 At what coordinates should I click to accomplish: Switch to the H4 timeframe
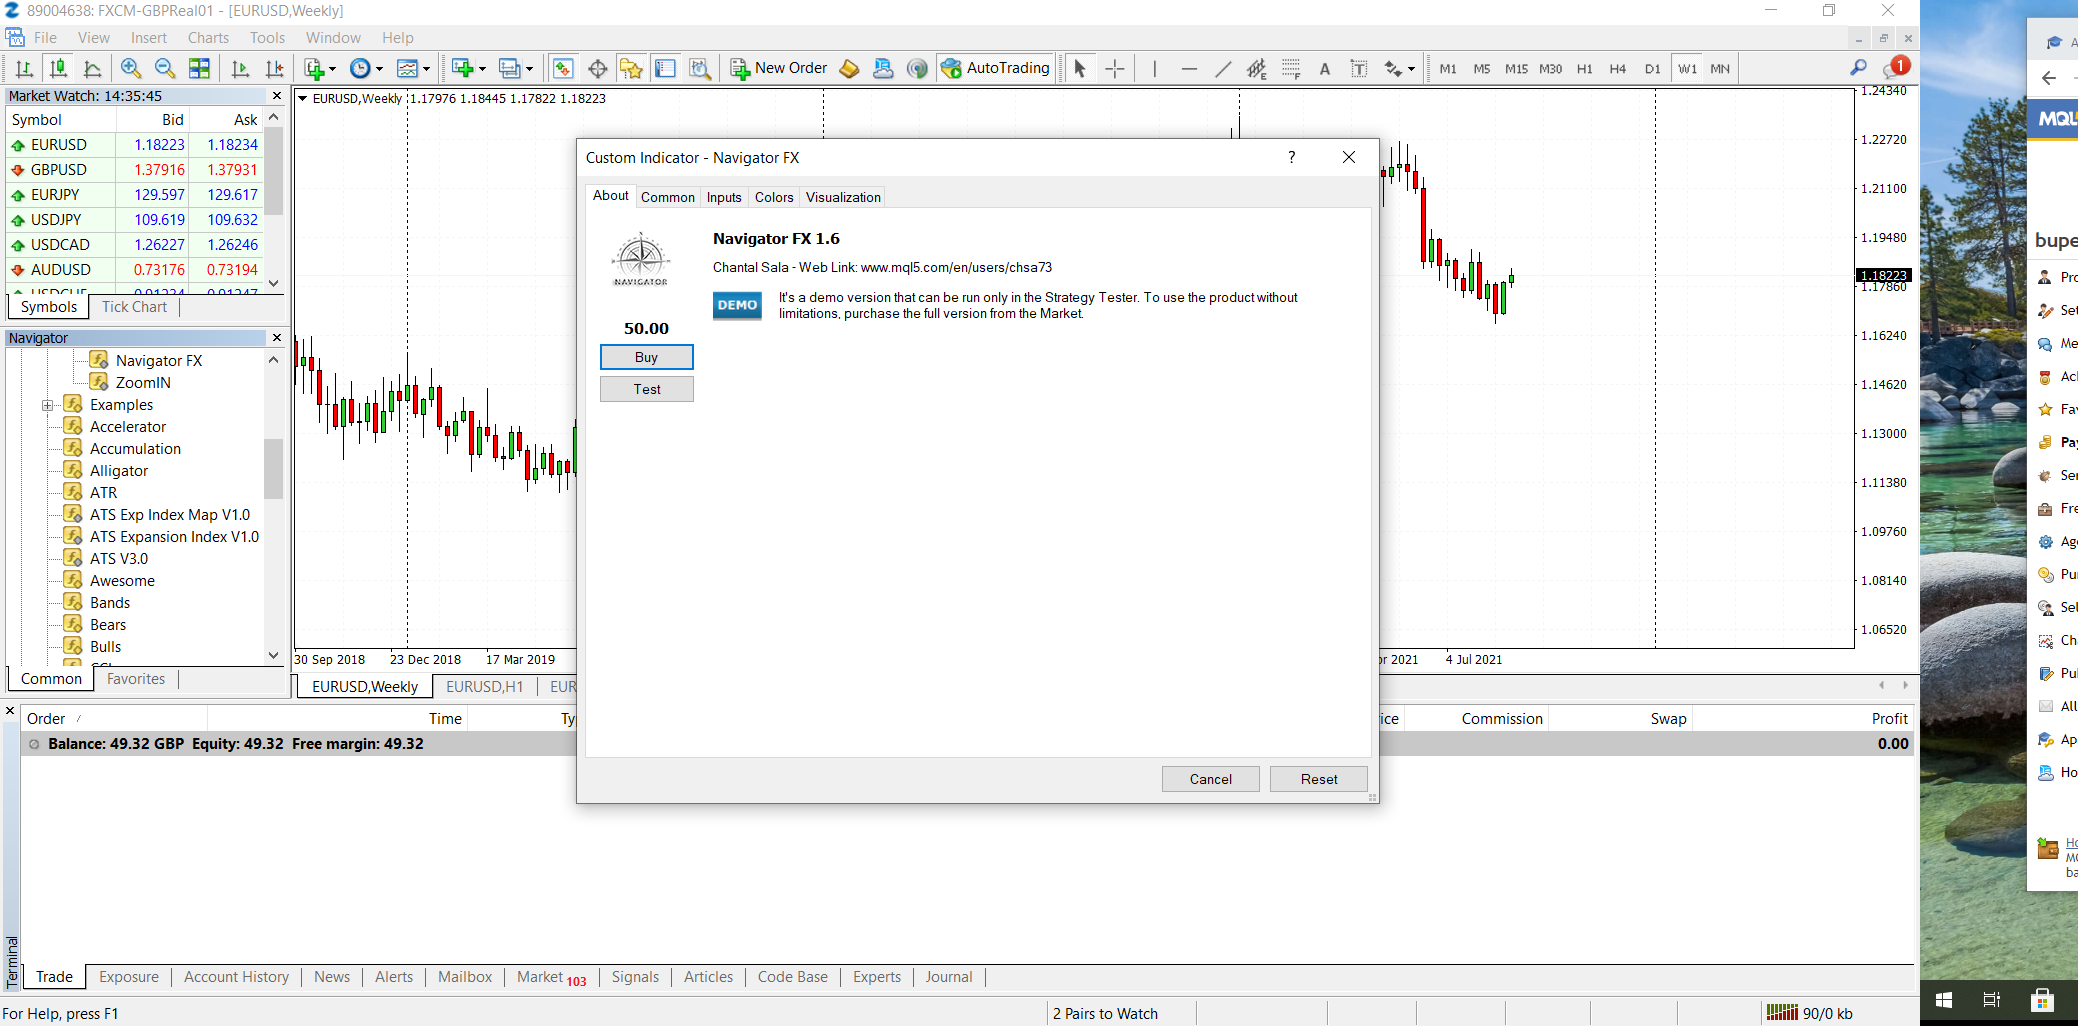[x=1618, y=69]
